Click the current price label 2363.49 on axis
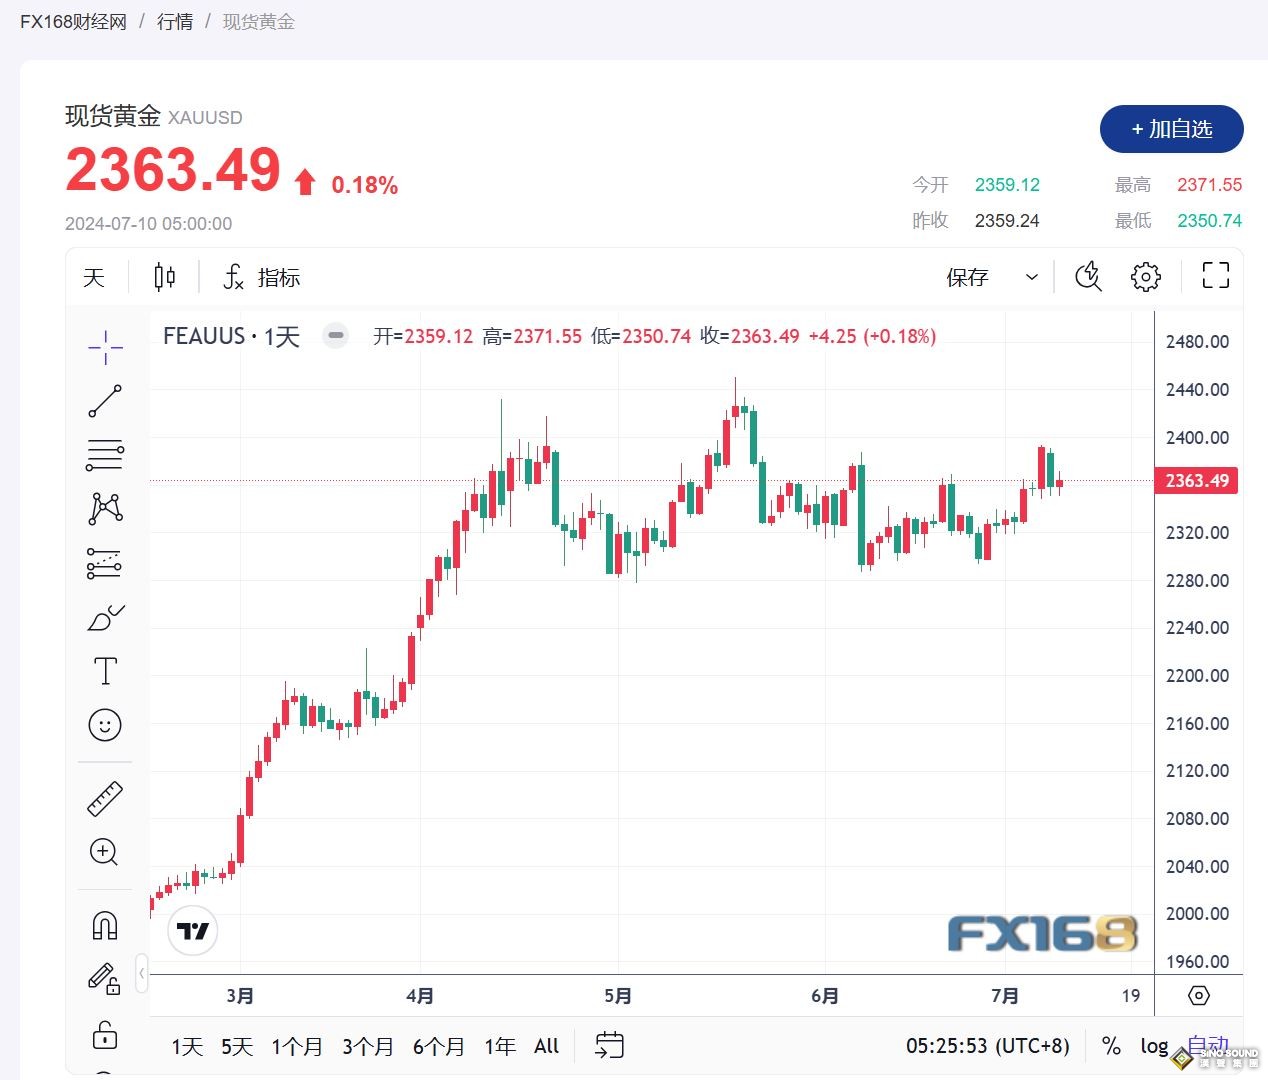1268x1080 pixels. tap(1196, 481)
